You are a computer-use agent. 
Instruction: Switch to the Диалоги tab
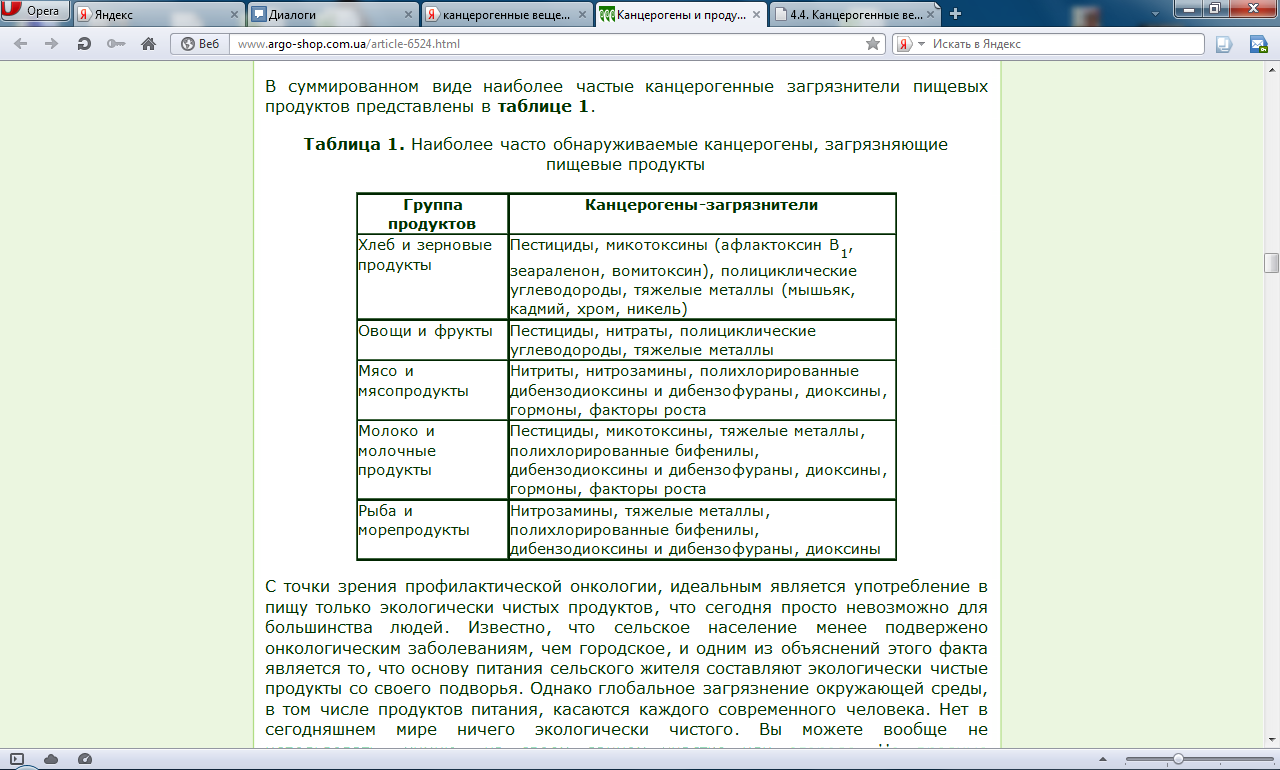click(333, 15)
